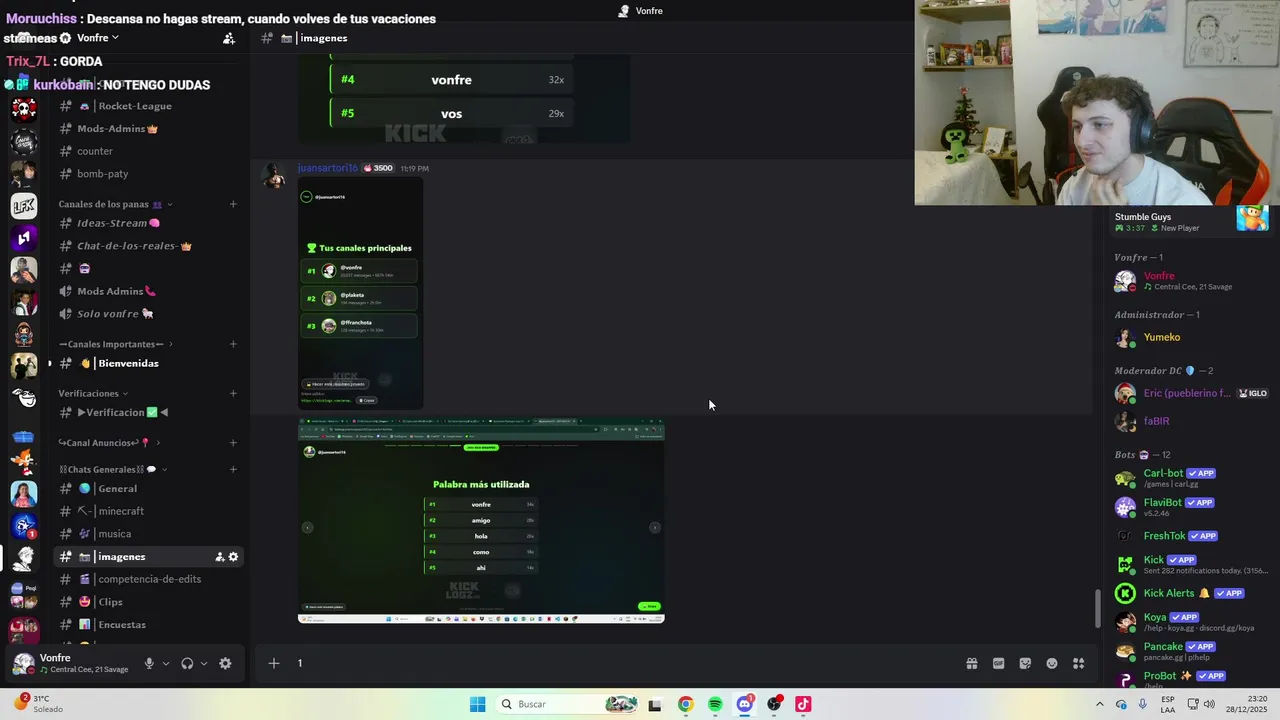Open the sticker picker

tap(1025, 663)
